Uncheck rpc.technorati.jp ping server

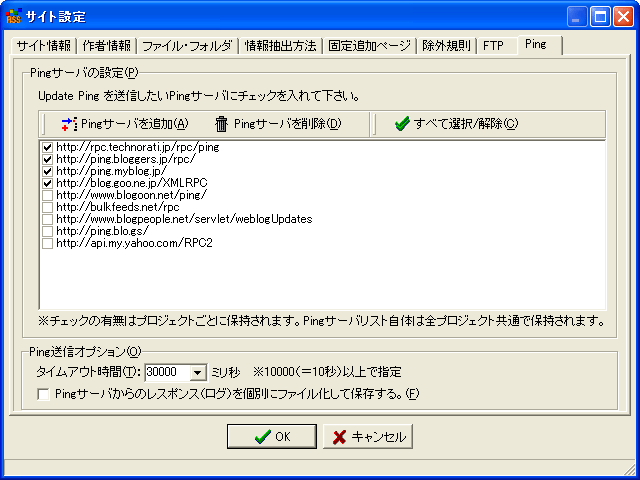47,147
